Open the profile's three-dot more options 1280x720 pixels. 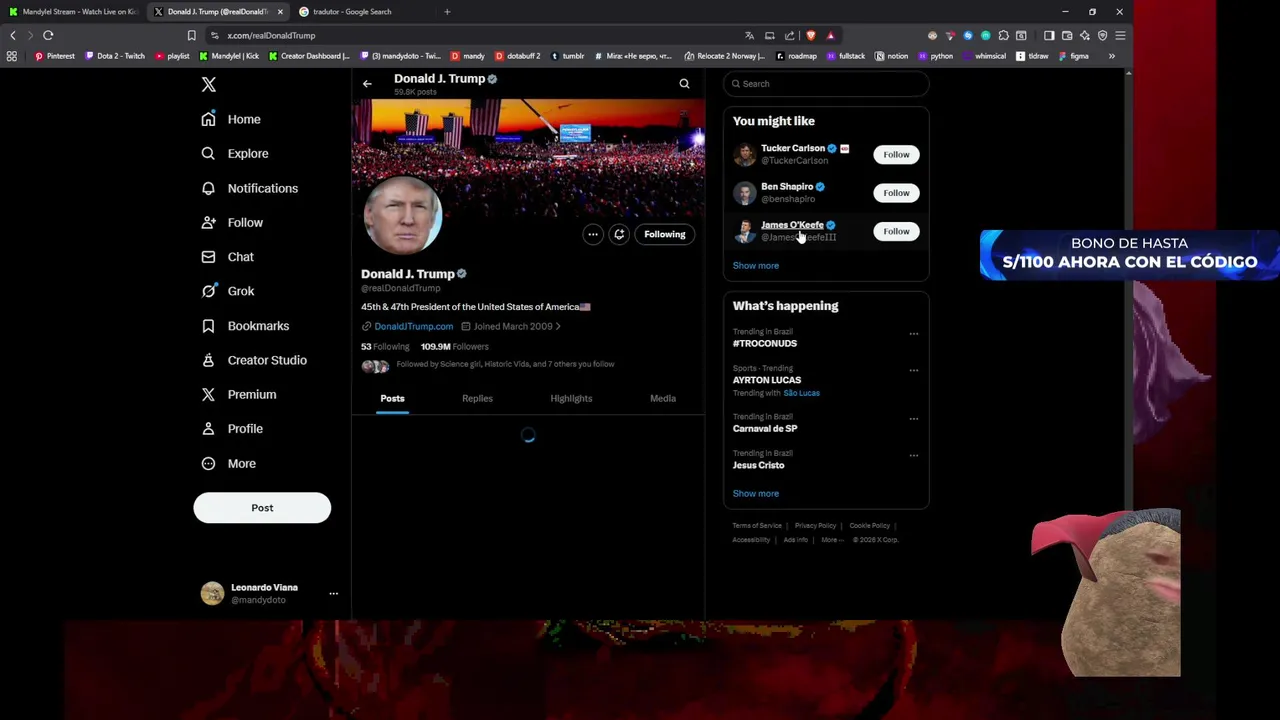pos(593,235)
